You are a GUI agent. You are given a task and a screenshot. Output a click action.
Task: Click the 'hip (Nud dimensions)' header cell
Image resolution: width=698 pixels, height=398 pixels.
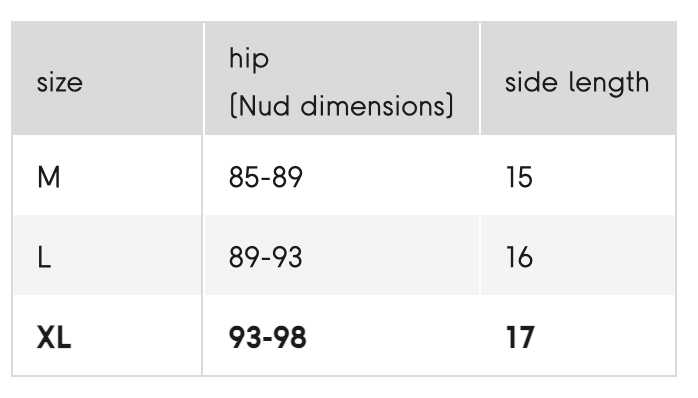[342, 78]
